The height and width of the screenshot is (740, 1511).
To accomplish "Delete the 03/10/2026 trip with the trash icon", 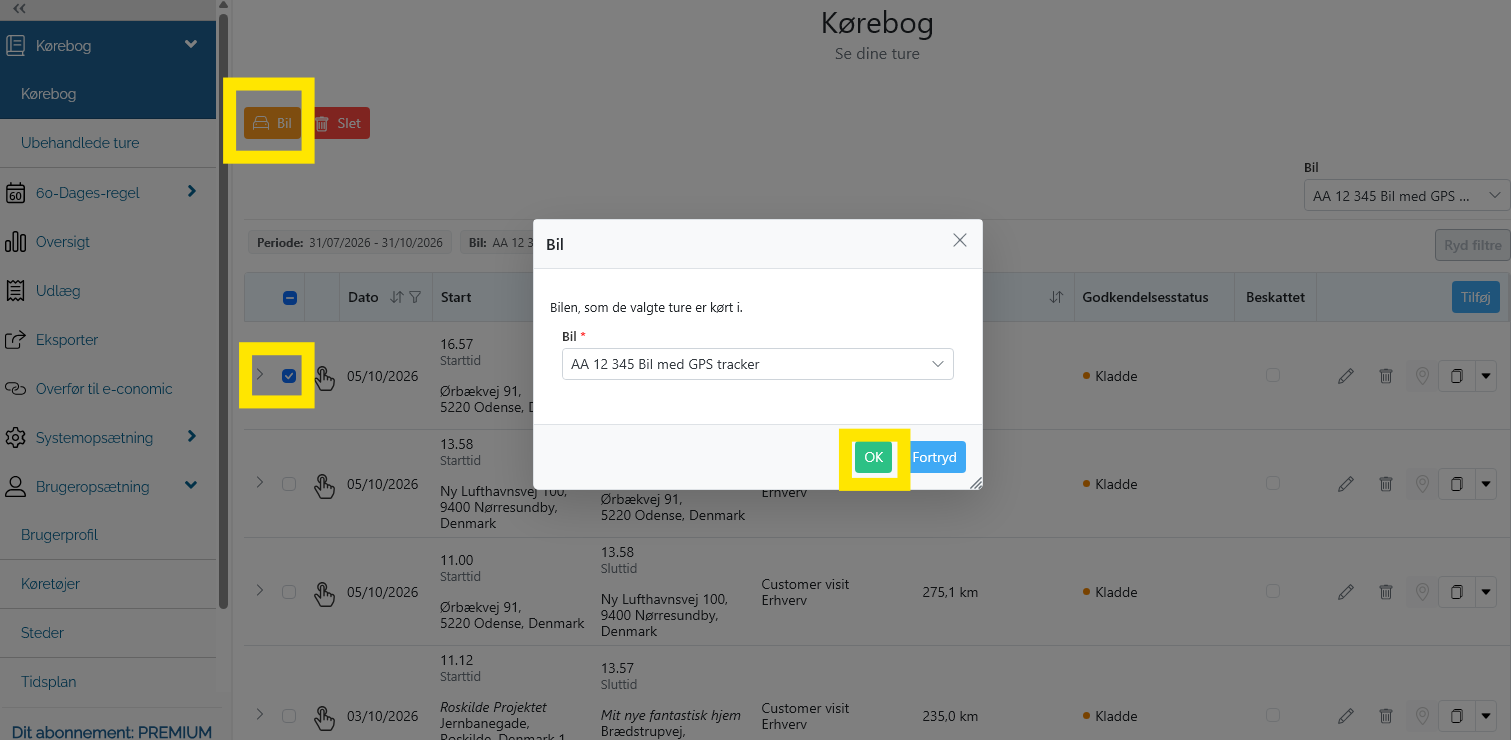I will point(1385,716).
